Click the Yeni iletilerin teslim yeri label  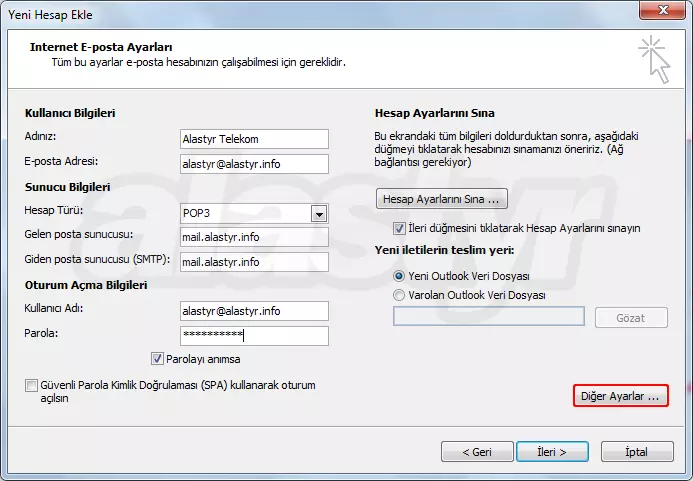tap(444, 250)
